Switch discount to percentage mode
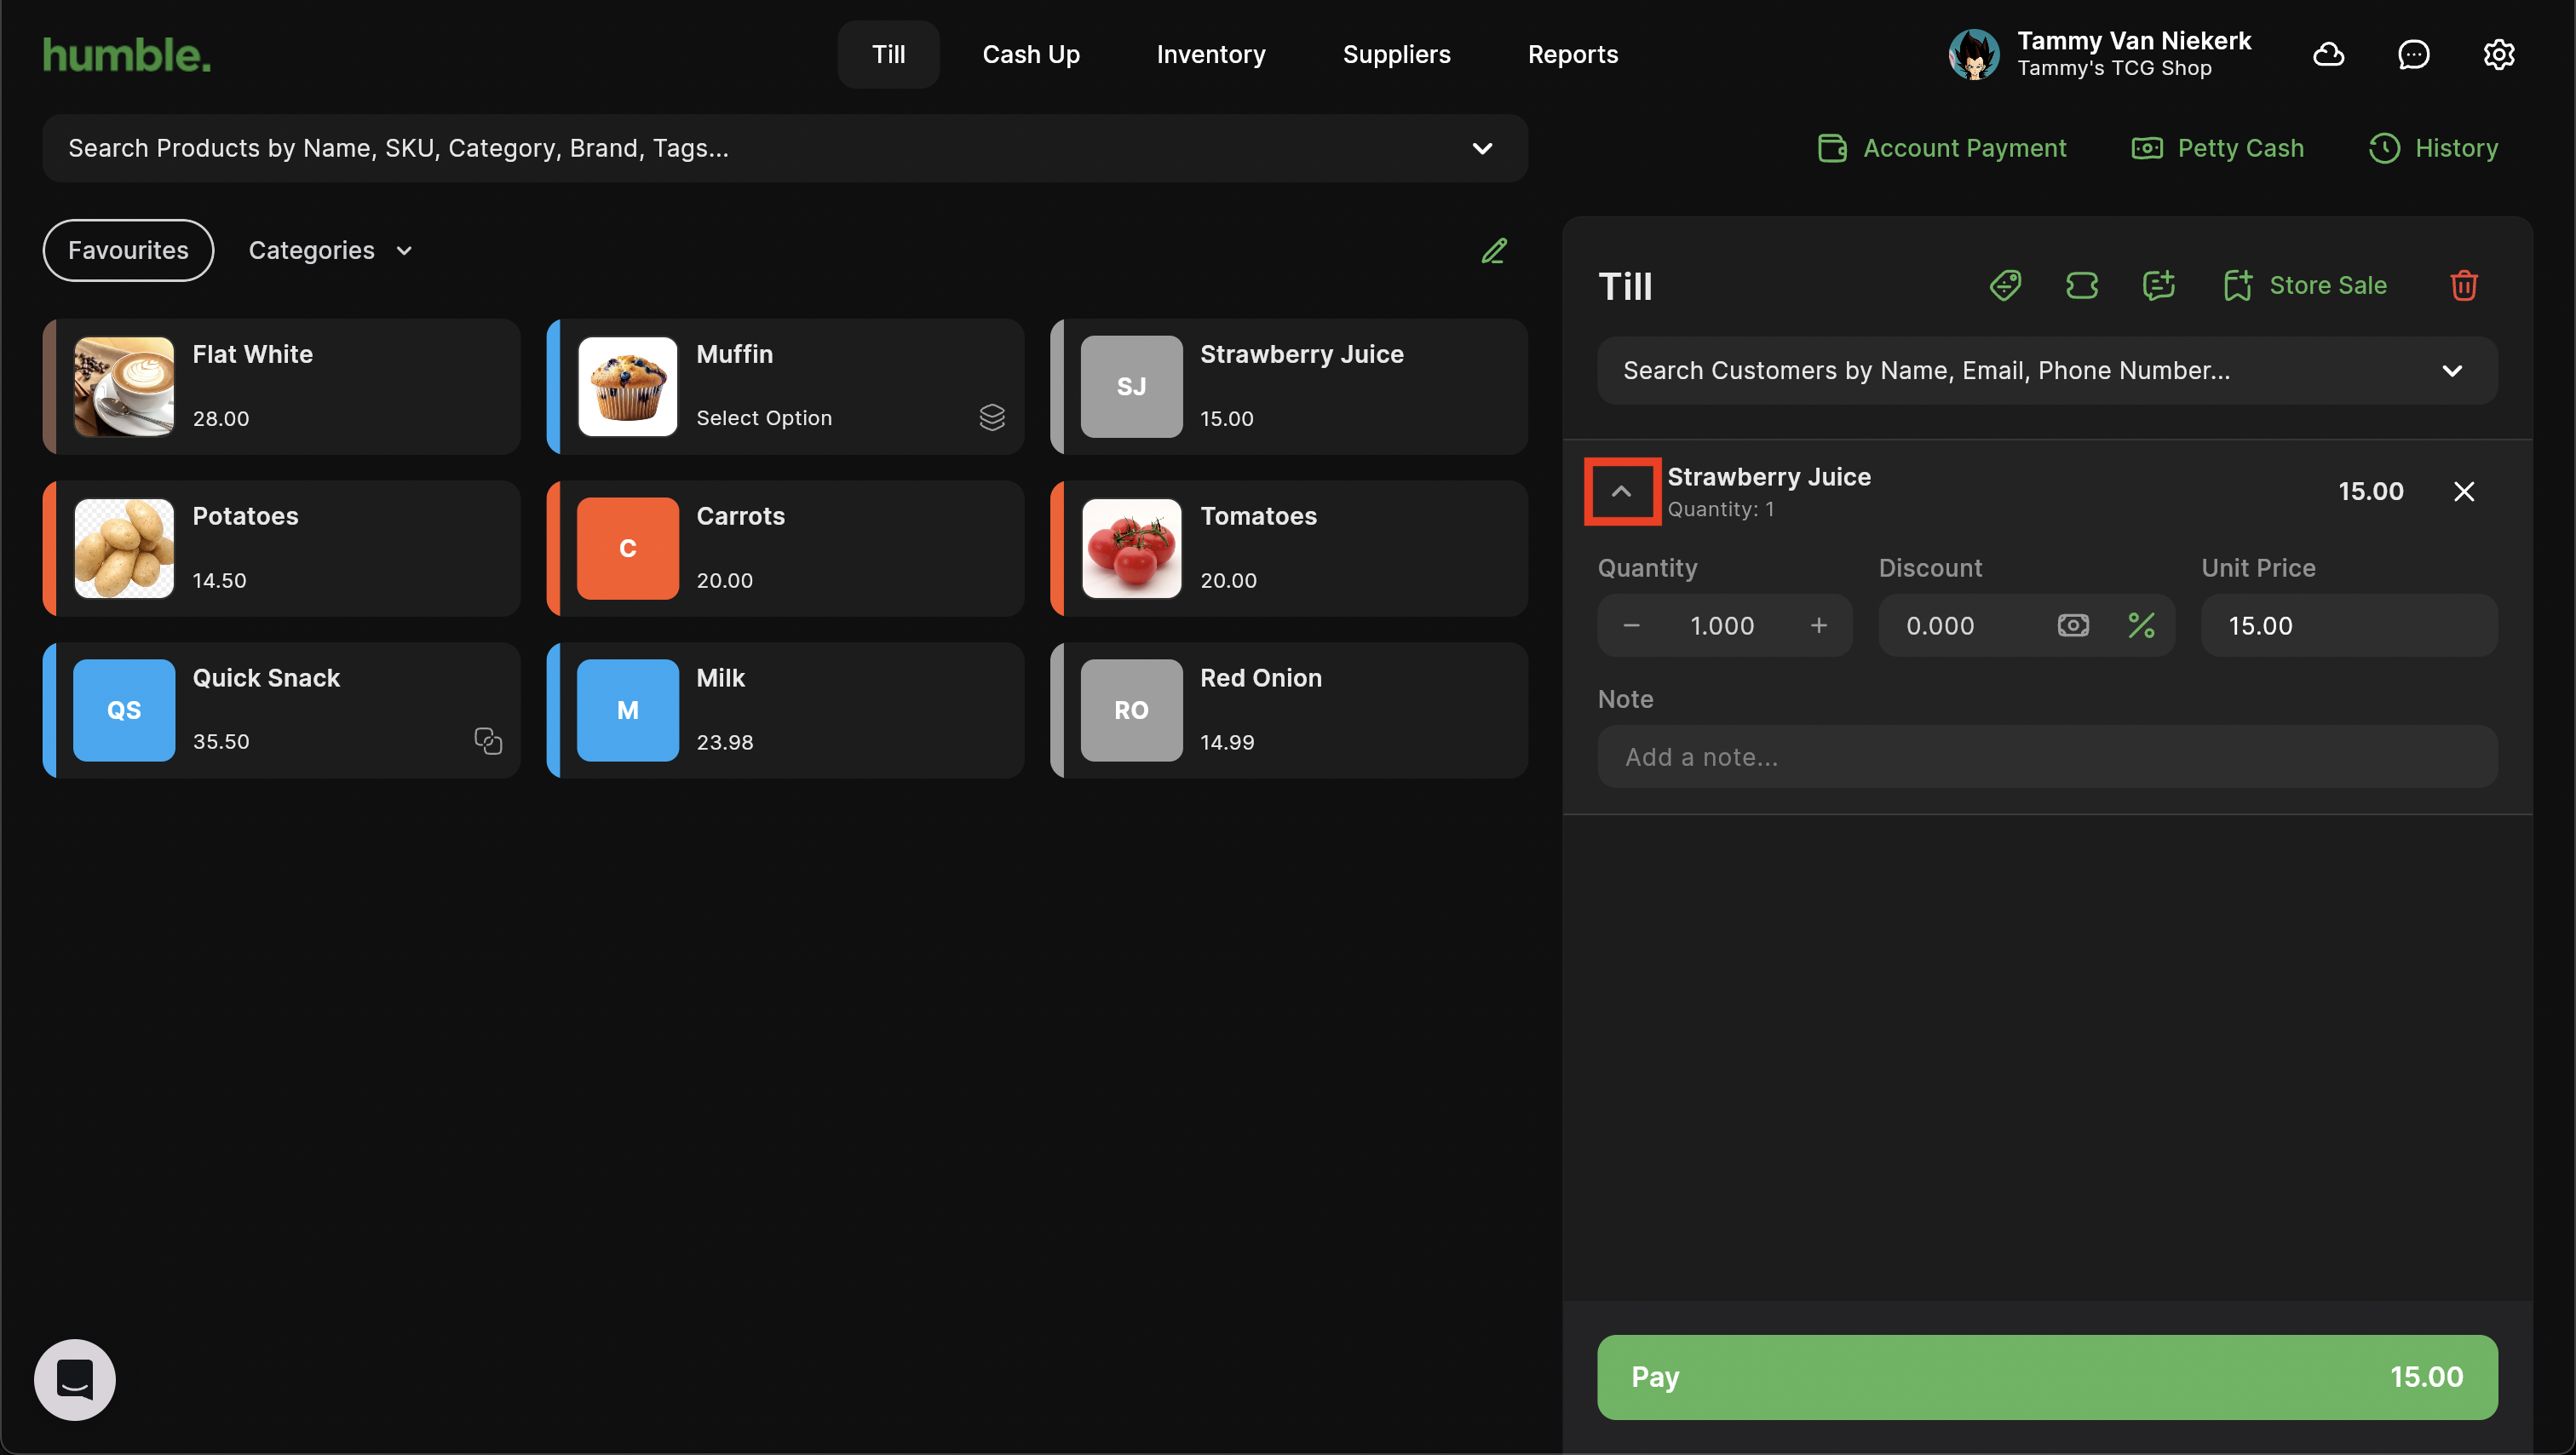This screenshot has width=2576, height=1455. click(2141, 626)
